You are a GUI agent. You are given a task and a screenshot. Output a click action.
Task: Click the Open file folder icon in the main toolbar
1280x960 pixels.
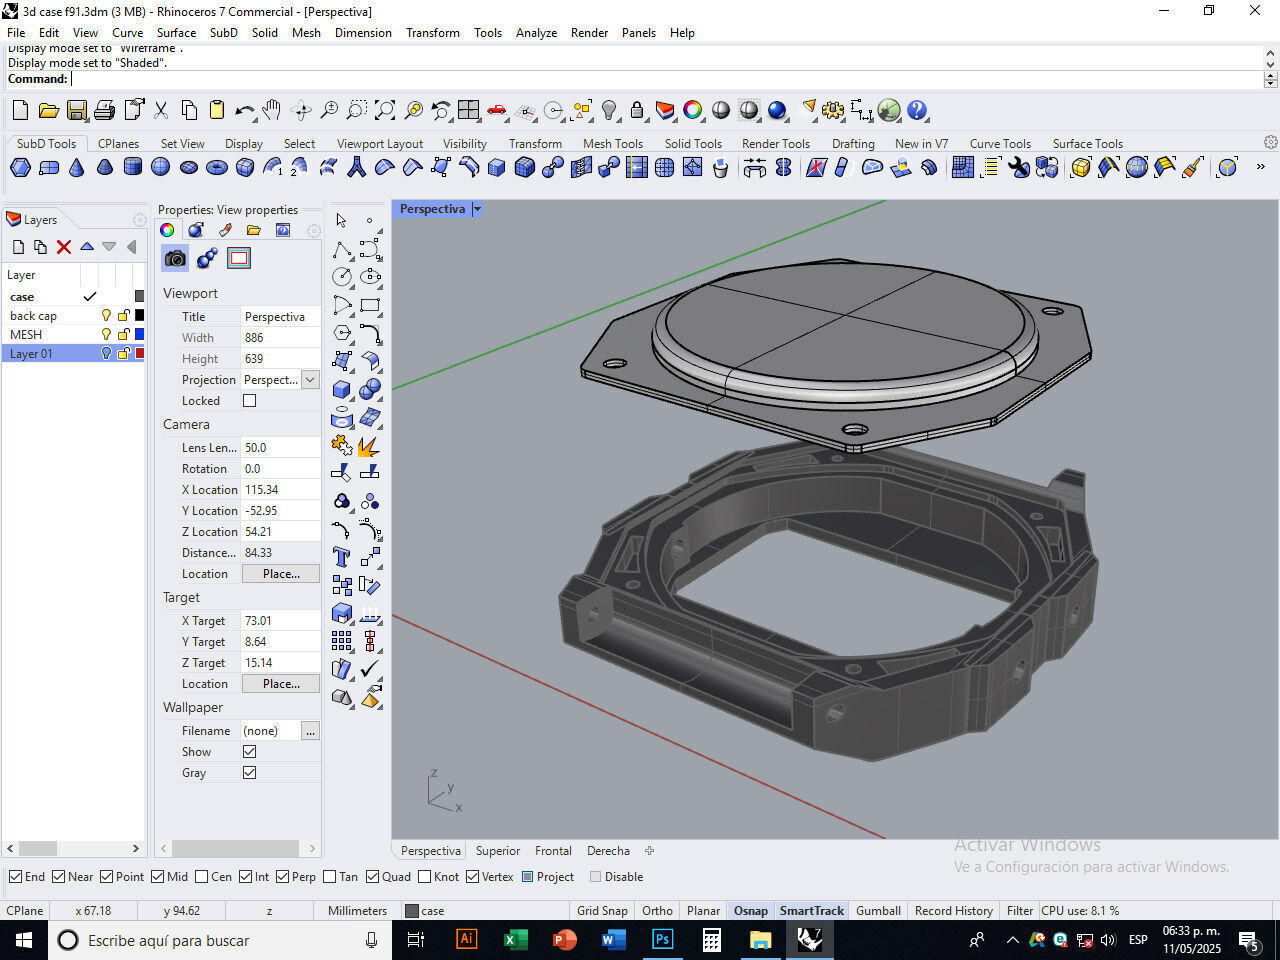(48, 110)
